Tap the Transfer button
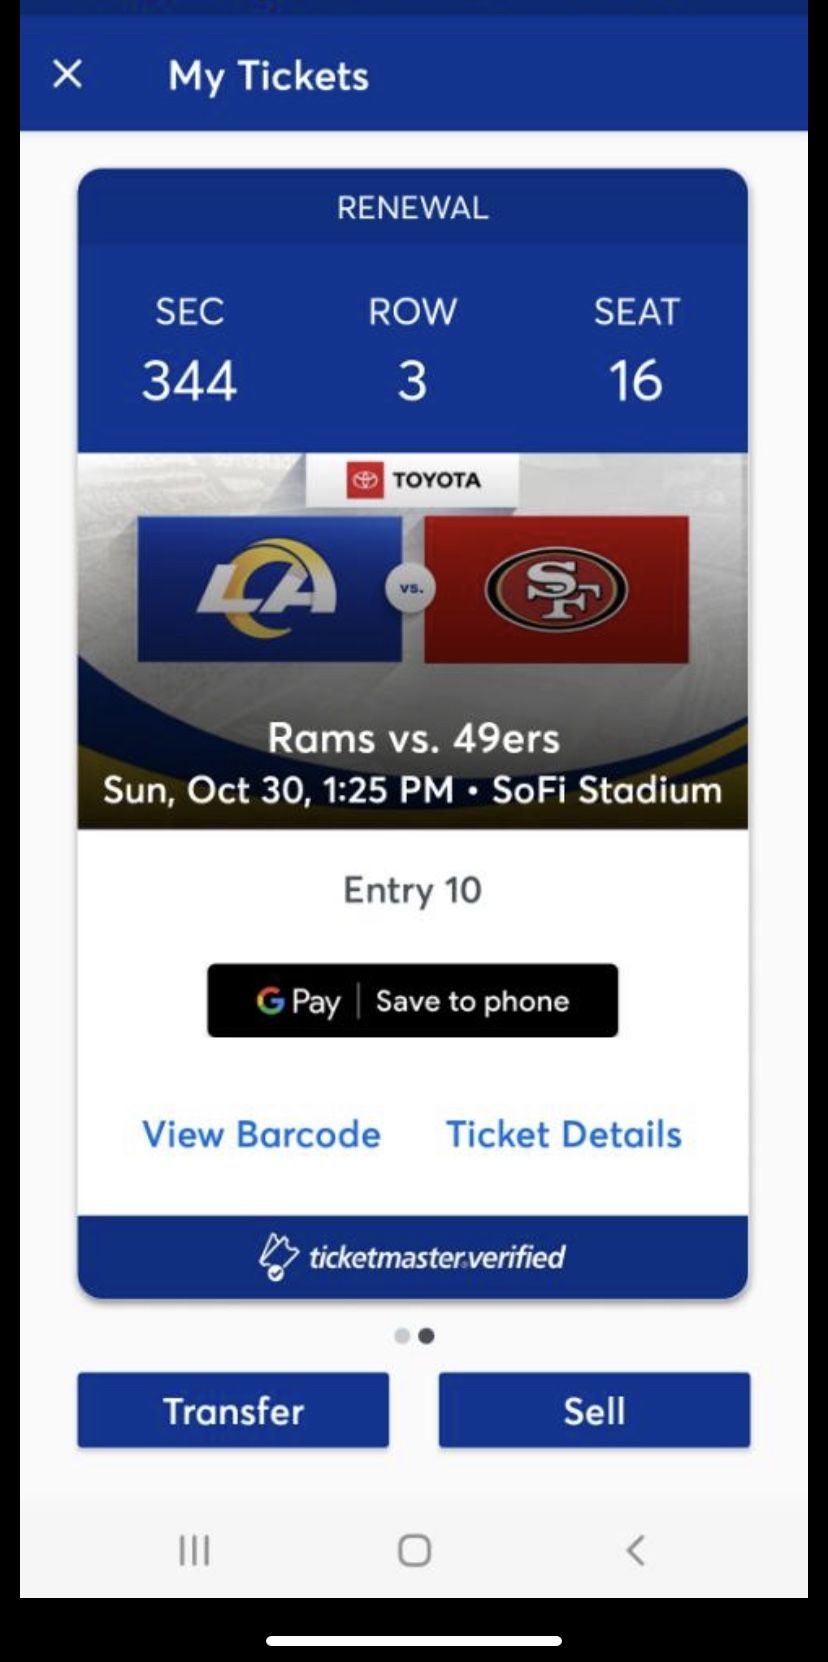 tap(233, 1410)
